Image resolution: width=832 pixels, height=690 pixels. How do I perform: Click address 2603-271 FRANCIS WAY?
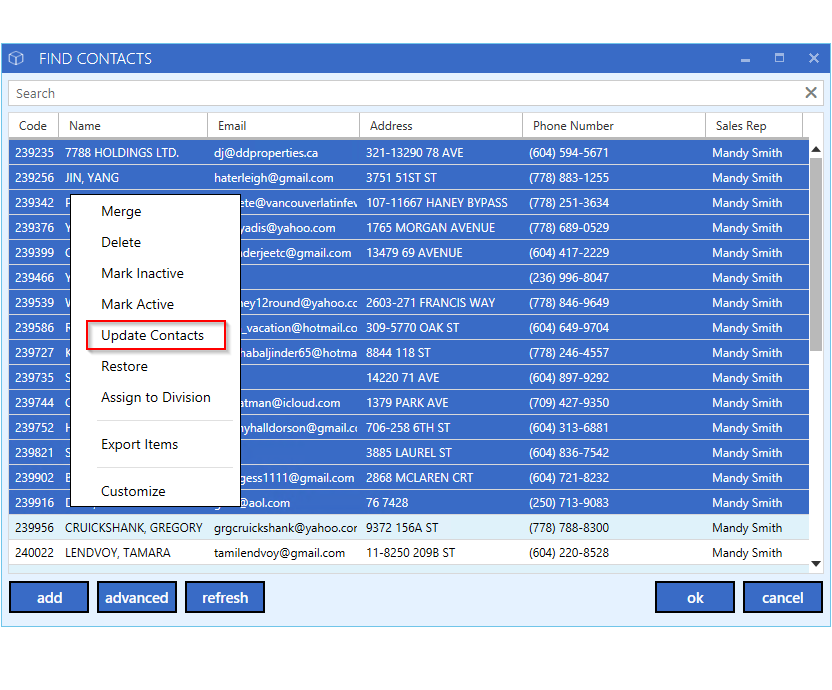[x=430, y=303]
